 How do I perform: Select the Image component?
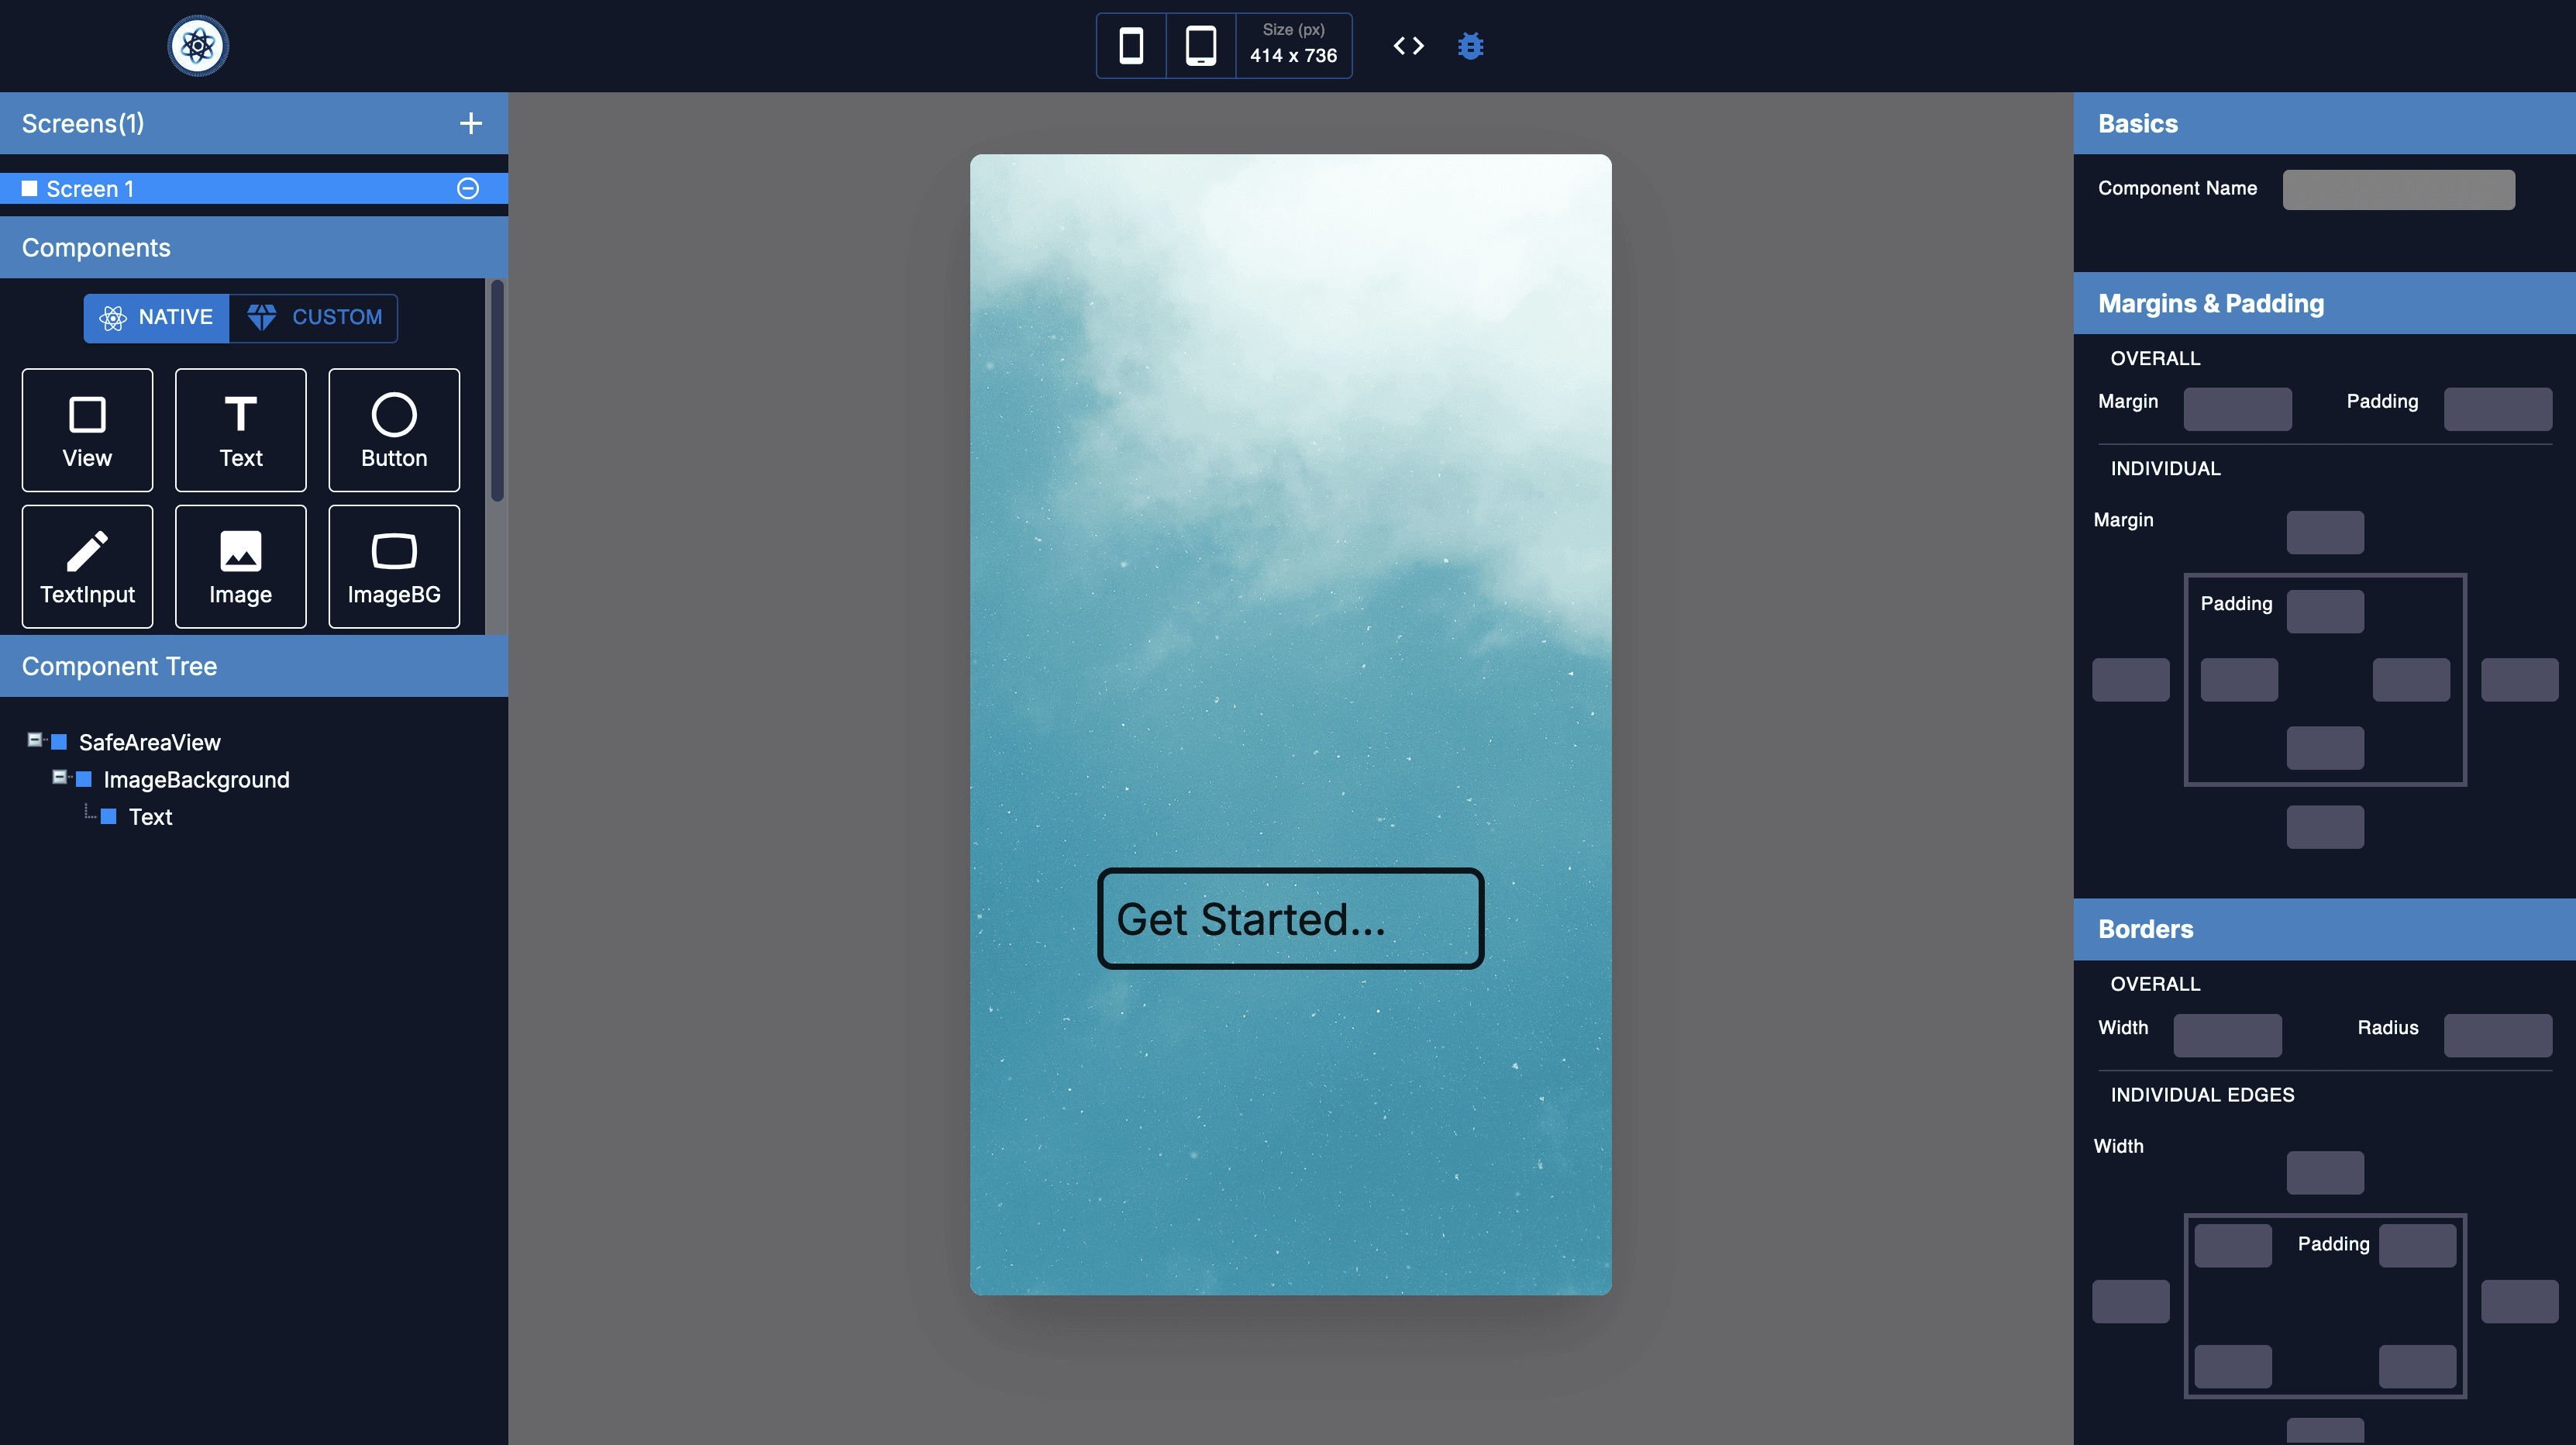[240, 566]
